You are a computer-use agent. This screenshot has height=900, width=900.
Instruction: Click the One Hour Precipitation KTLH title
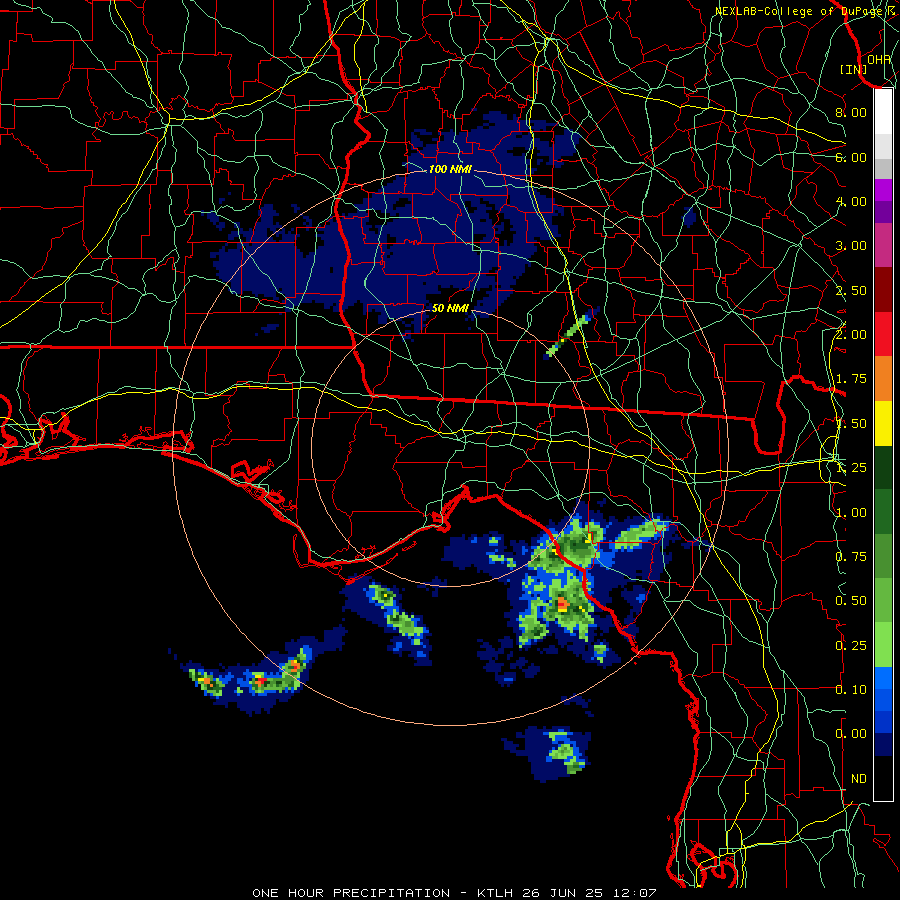coord(454,893)
